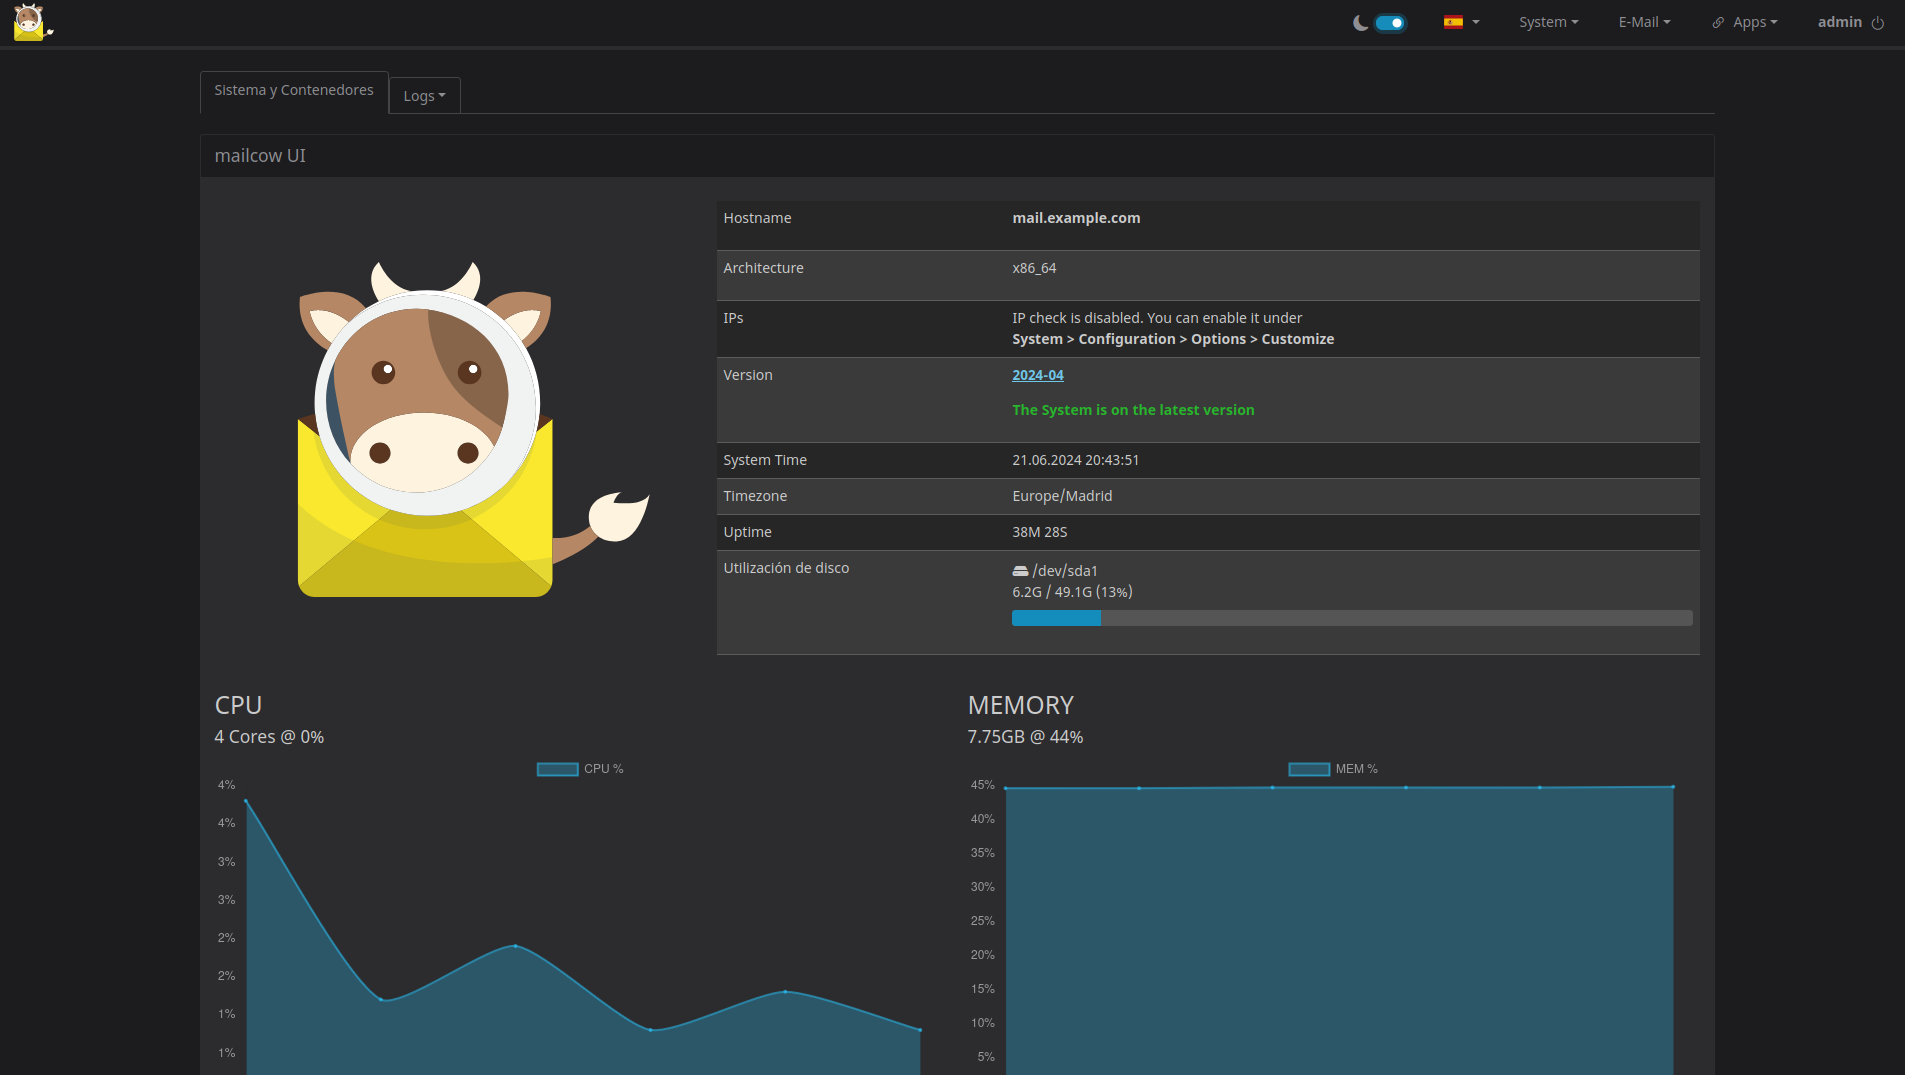Toggle the dark mode switch
1905x1075 pixels.
(x=1390, y=23)
